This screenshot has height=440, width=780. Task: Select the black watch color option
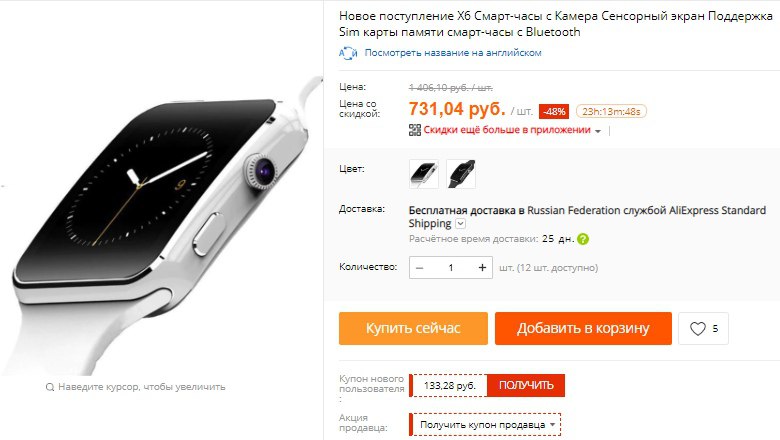[x=461, y=174]
